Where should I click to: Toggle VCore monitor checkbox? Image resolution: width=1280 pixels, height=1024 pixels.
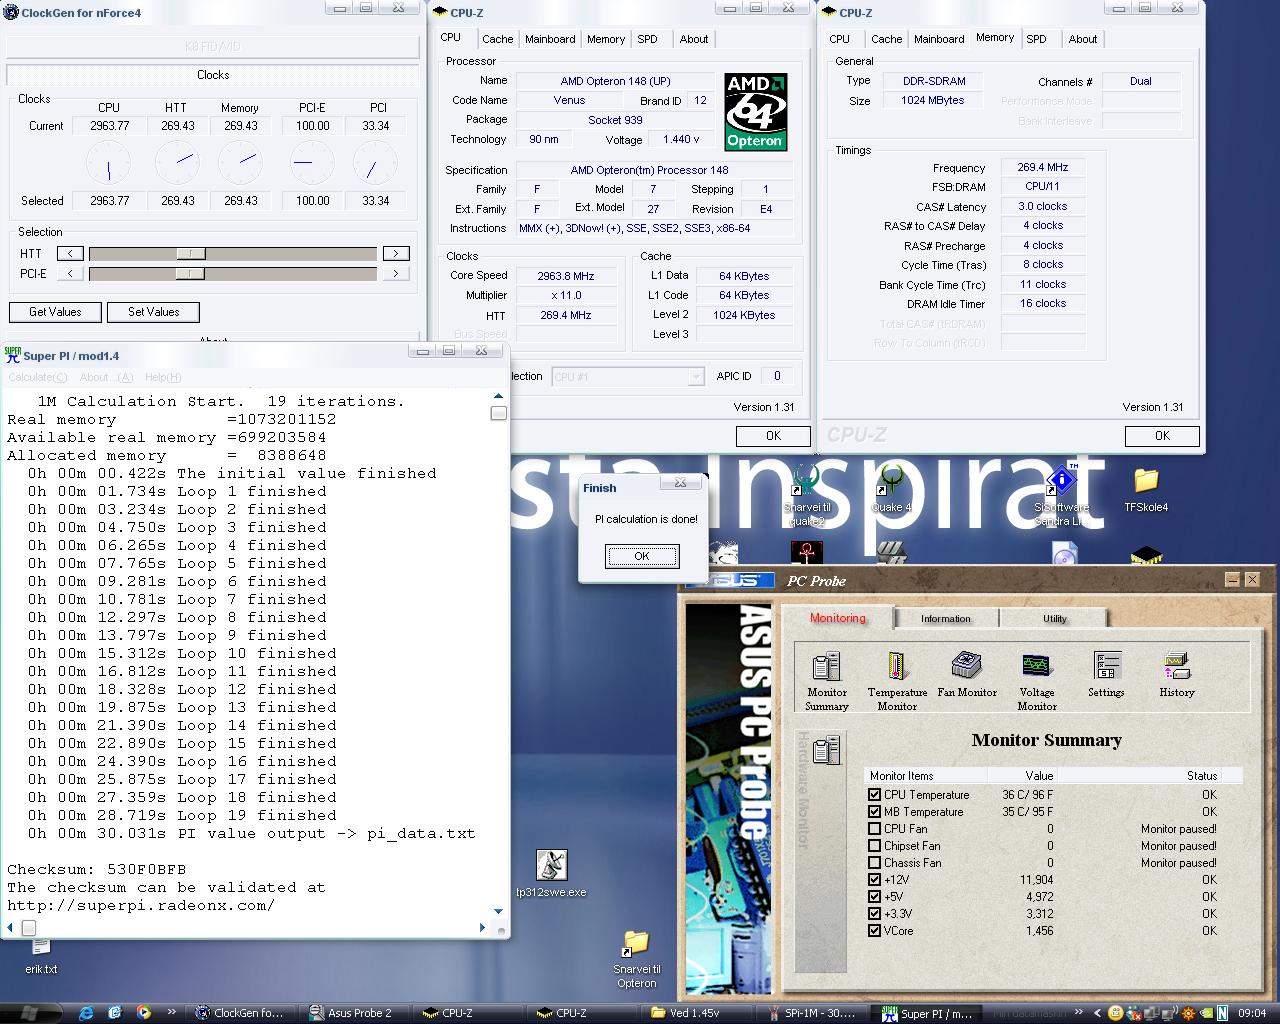[x=875, y=931]
